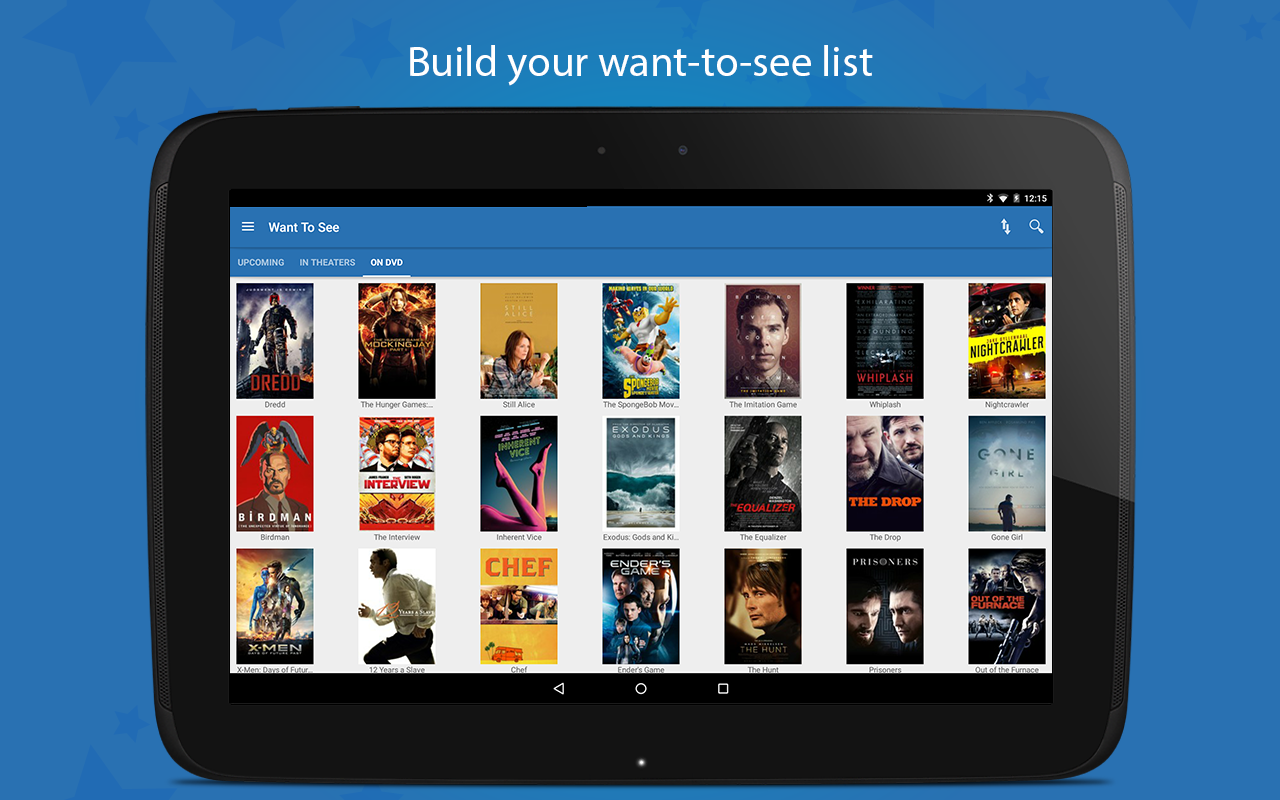
Task: Tap the Android back button
Action: [x=559, y=688]
